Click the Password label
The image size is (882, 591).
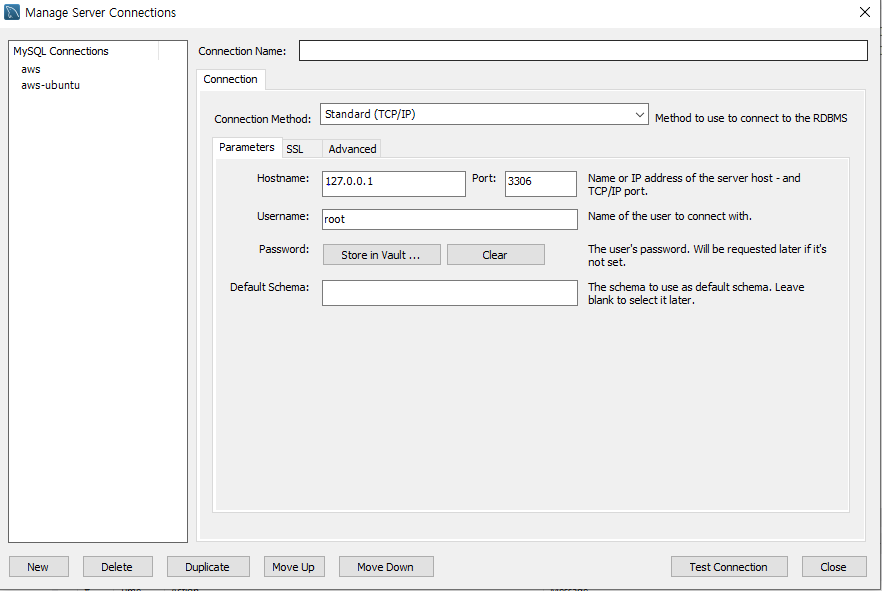pos(284,249)
